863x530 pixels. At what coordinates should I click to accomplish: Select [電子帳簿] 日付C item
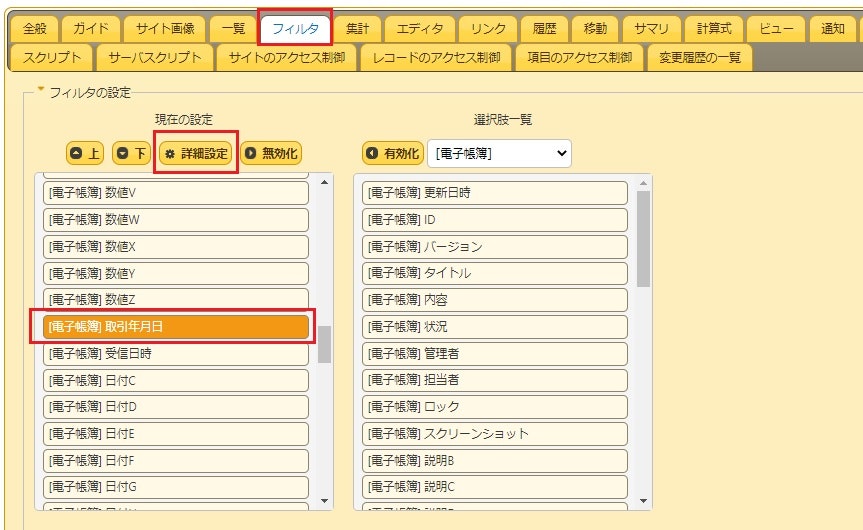tap(176, 380)
